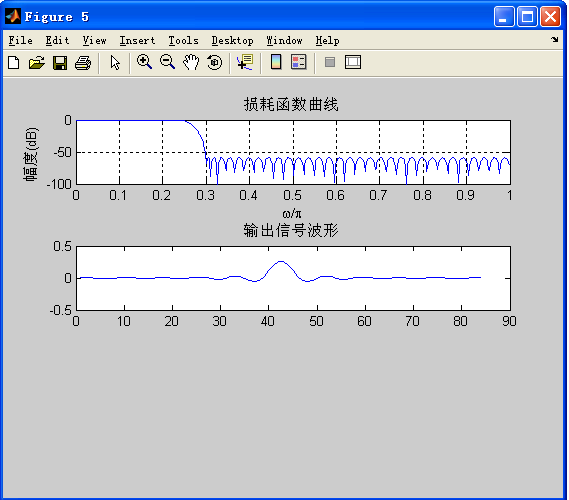Open the Window menu
The width and height of the screenshot is (569, 500).
click(284, 41)
